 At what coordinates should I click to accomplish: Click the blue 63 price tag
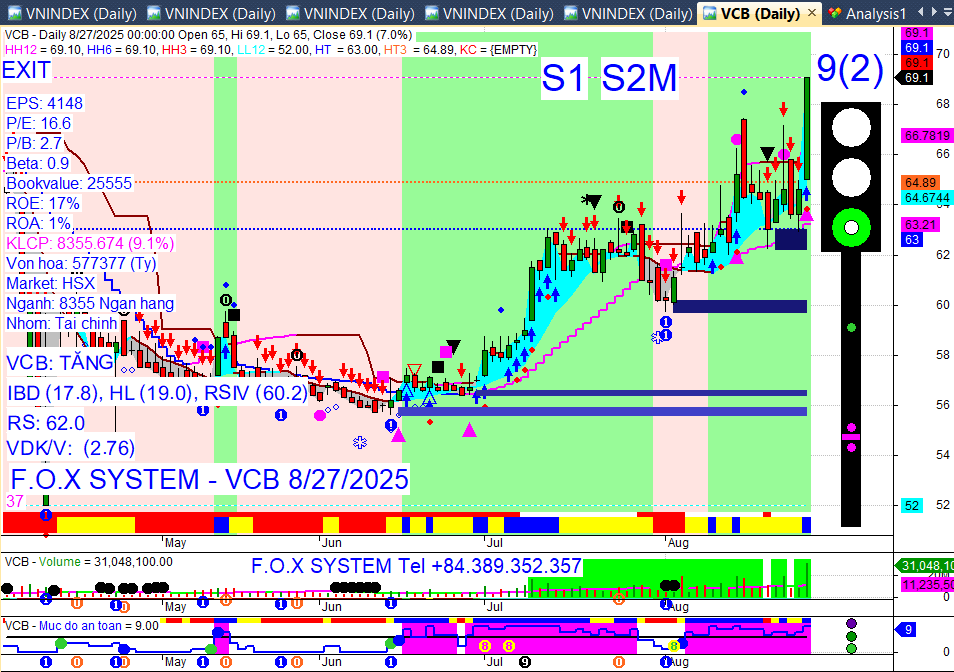(x=912, y=240)
